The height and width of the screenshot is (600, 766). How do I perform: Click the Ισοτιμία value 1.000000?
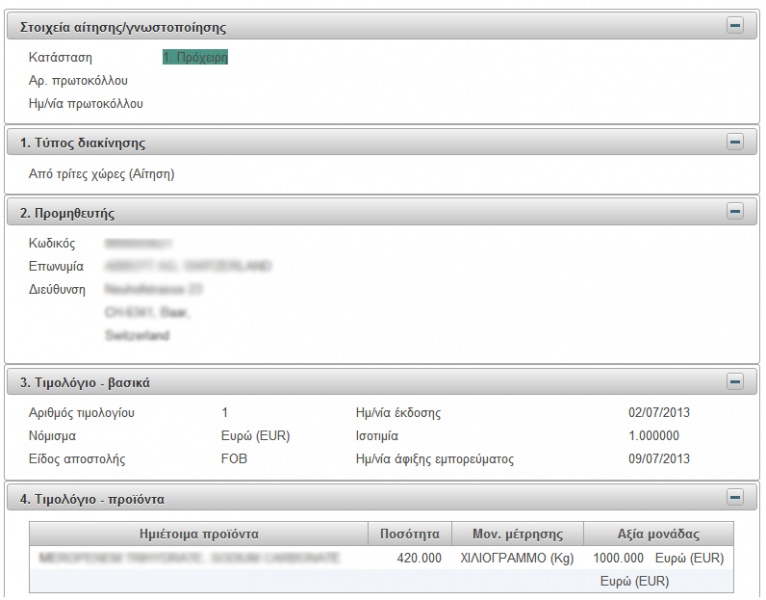point(654,436)
